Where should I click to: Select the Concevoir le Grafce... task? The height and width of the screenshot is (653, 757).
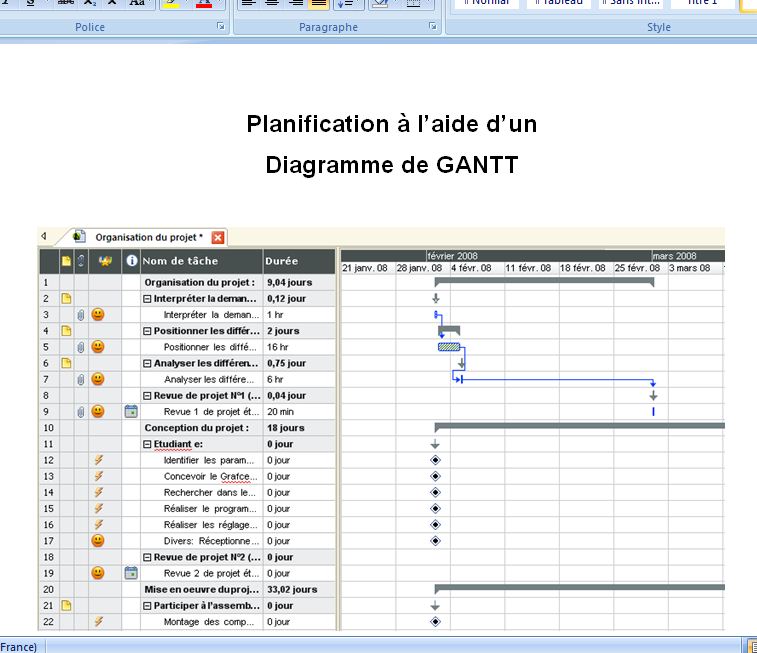click(210, 476)
